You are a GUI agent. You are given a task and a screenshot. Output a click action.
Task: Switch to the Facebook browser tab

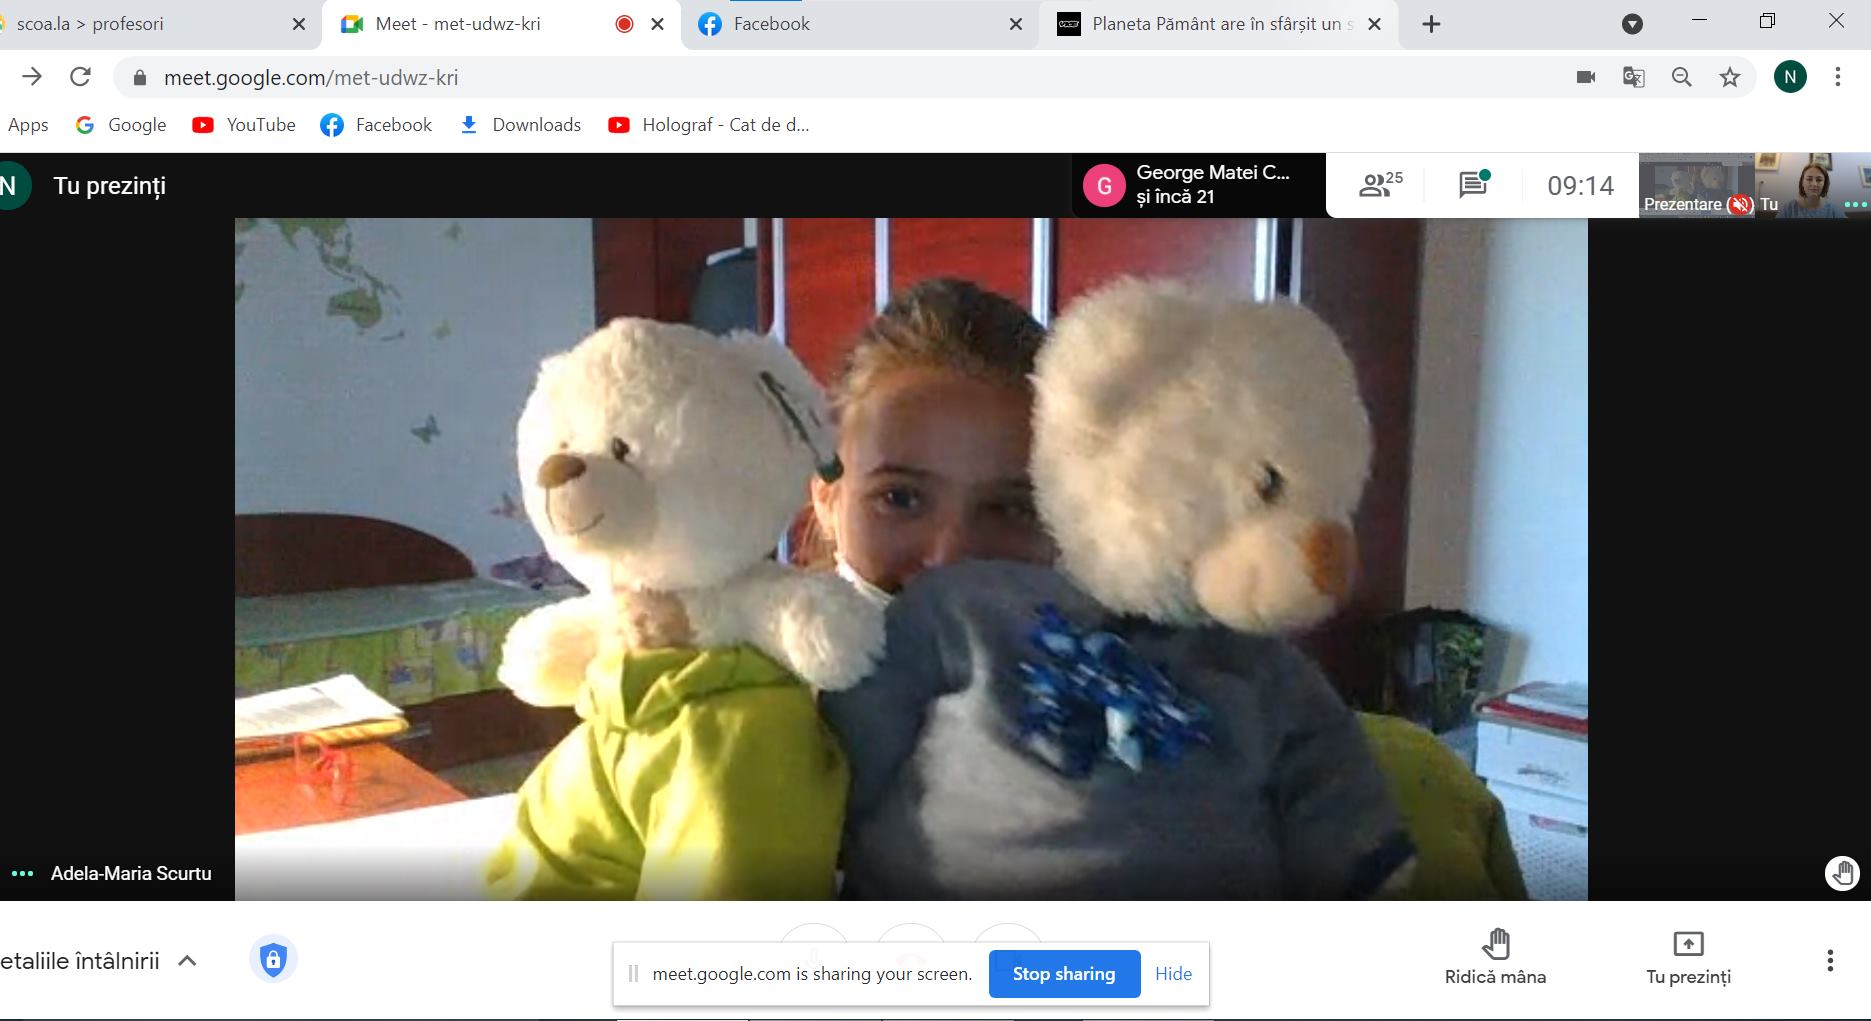[771, 24]
